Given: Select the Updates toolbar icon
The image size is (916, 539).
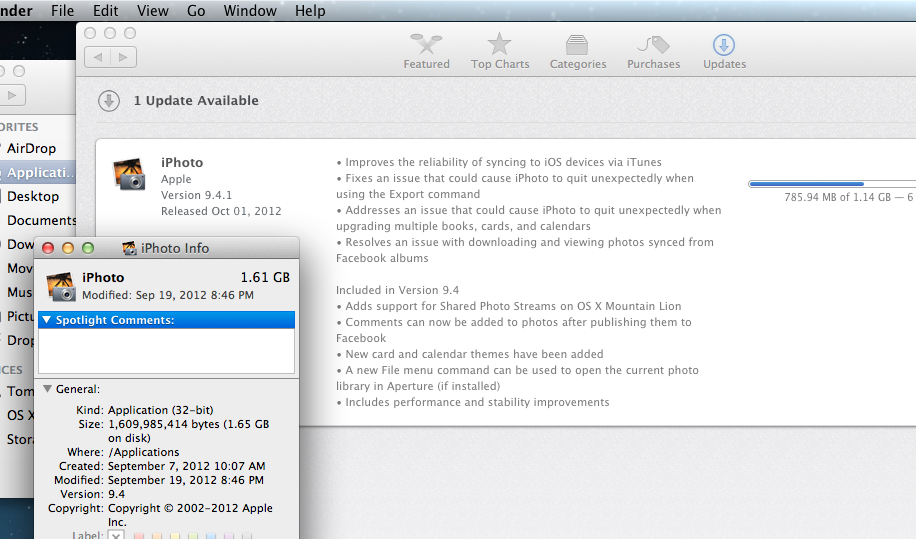Looking at the screenshot, I should pos(724,51).
